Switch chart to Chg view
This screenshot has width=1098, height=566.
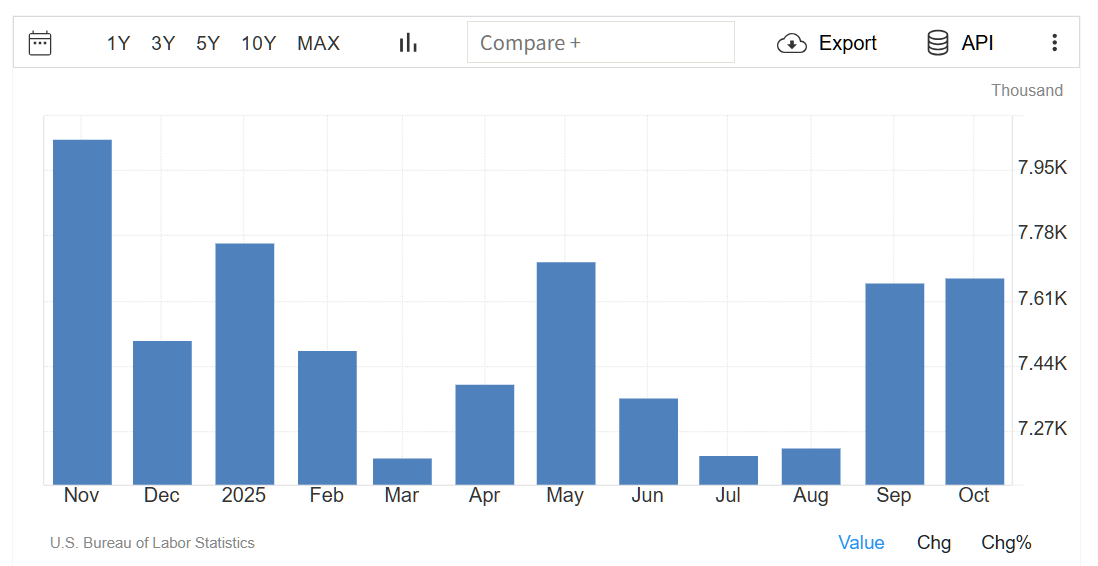934,543
